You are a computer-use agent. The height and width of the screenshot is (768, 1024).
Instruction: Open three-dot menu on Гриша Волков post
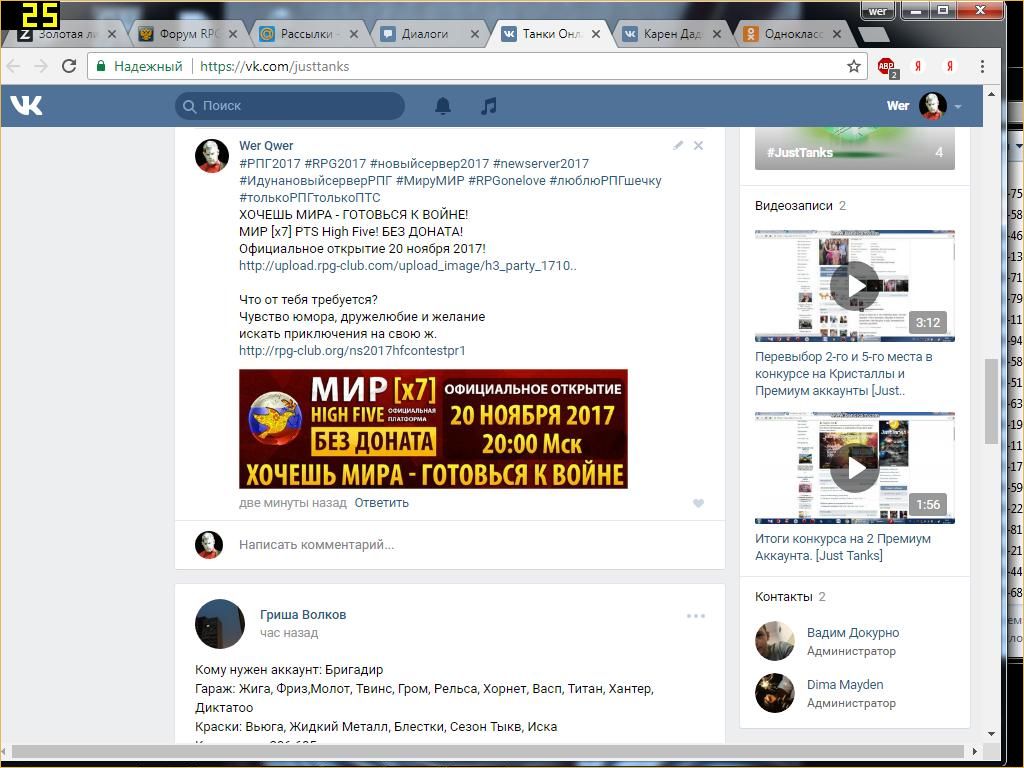(x=696, y=616)
